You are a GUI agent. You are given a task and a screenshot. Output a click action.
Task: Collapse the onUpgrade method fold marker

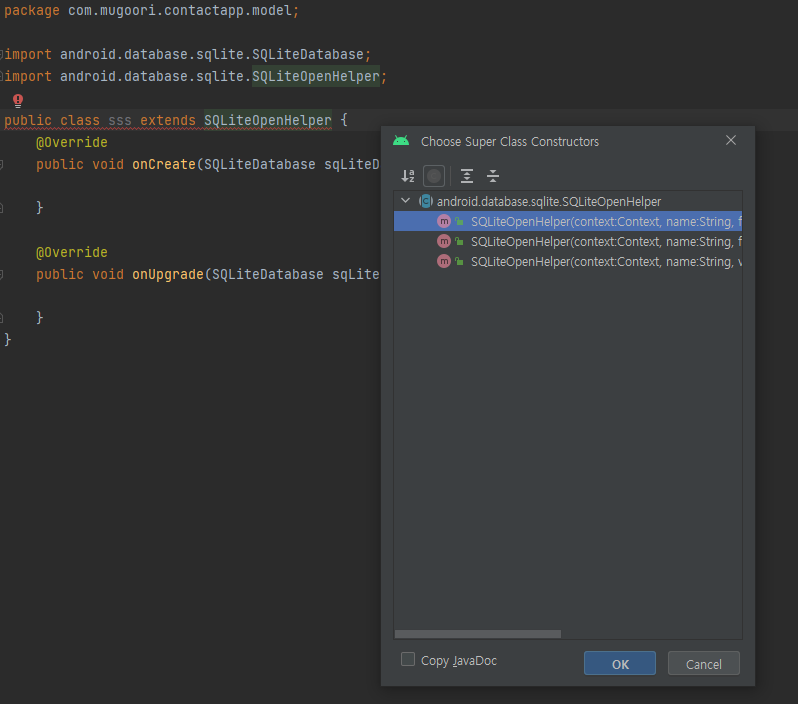tap(2, 274)
